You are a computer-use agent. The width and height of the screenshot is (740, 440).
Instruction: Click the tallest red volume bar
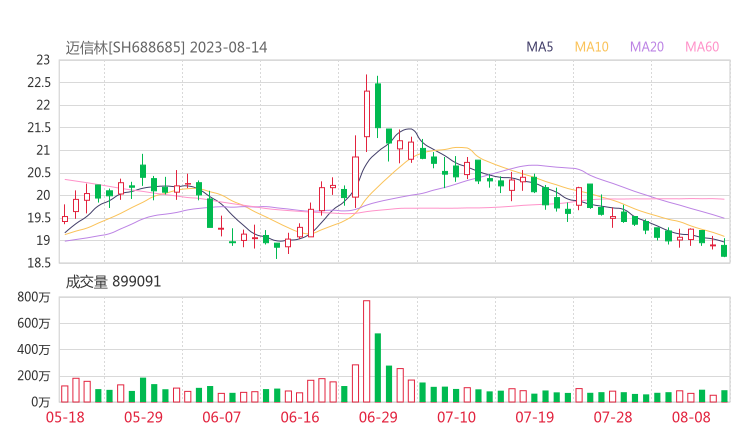367,351
